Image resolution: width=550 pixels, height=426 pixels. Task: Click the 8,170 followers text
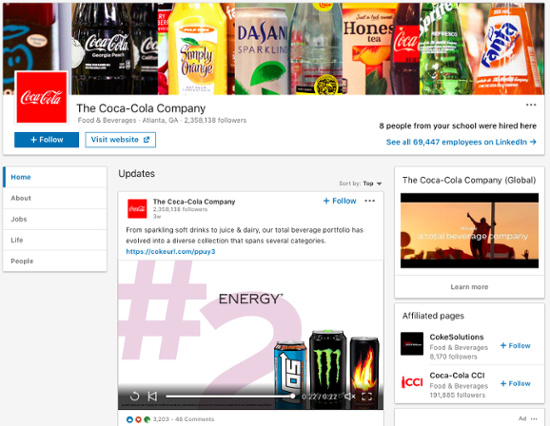(453, 357)
